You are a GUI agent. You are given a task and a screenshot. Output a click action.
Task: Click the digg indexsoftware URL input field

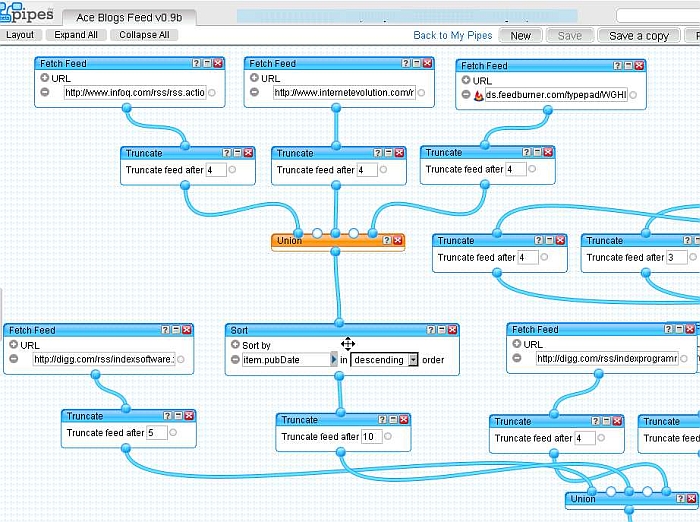click(x=104, y=359)
